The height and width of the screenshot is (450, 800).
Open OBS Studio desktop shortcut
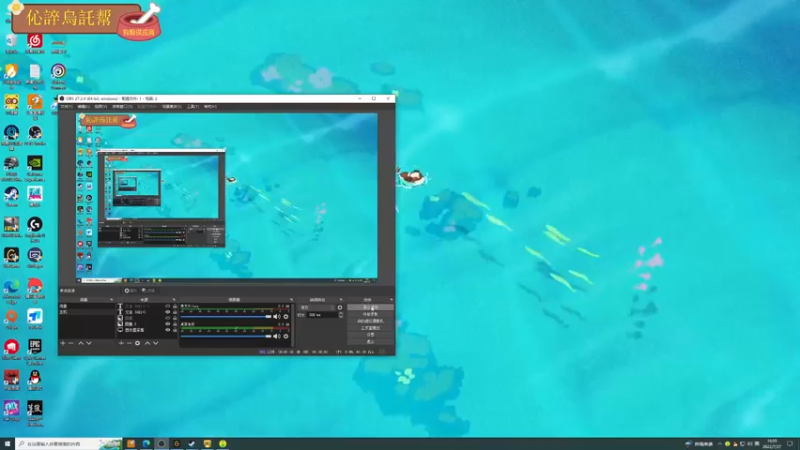click(x=35, y=135)
